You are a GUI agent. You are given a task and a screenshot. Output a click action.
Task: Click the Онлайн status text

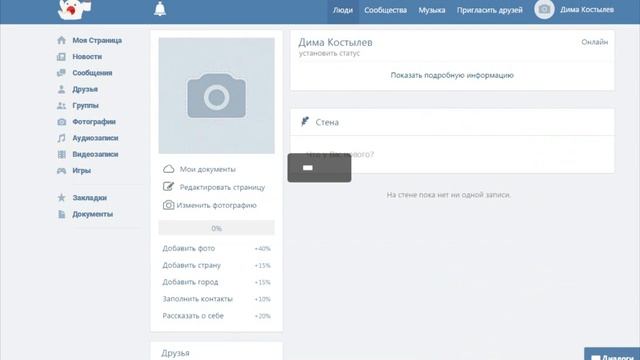click(595, 42)
